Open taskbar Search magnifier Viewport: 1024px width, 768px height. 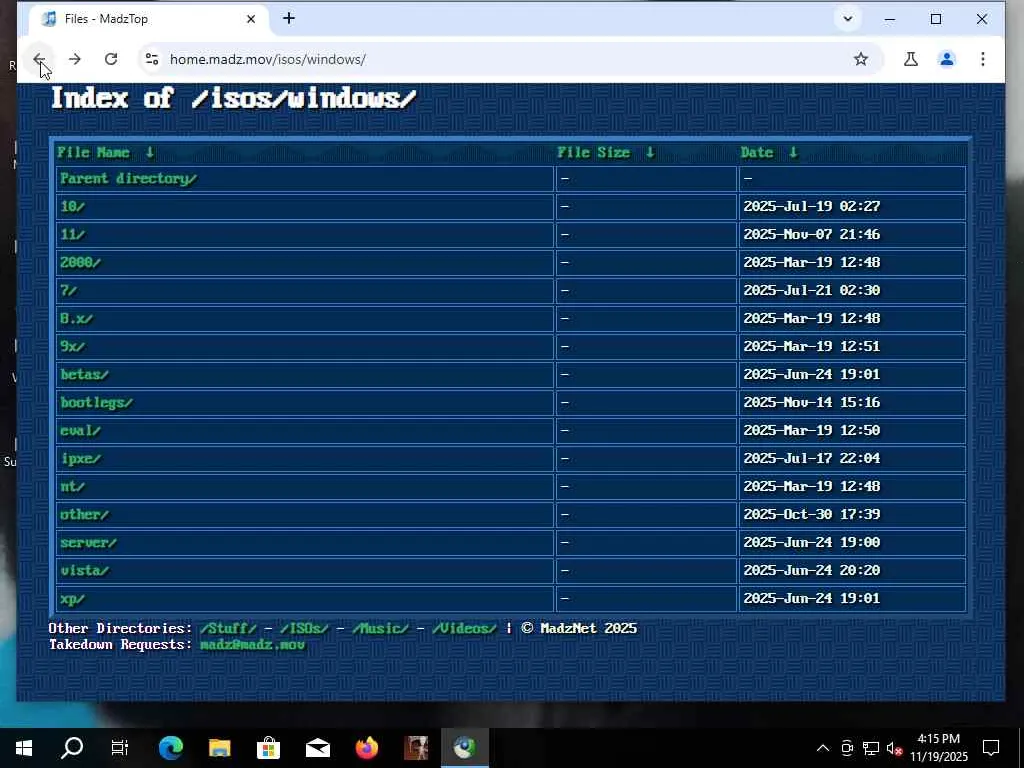tap(72, 748)
